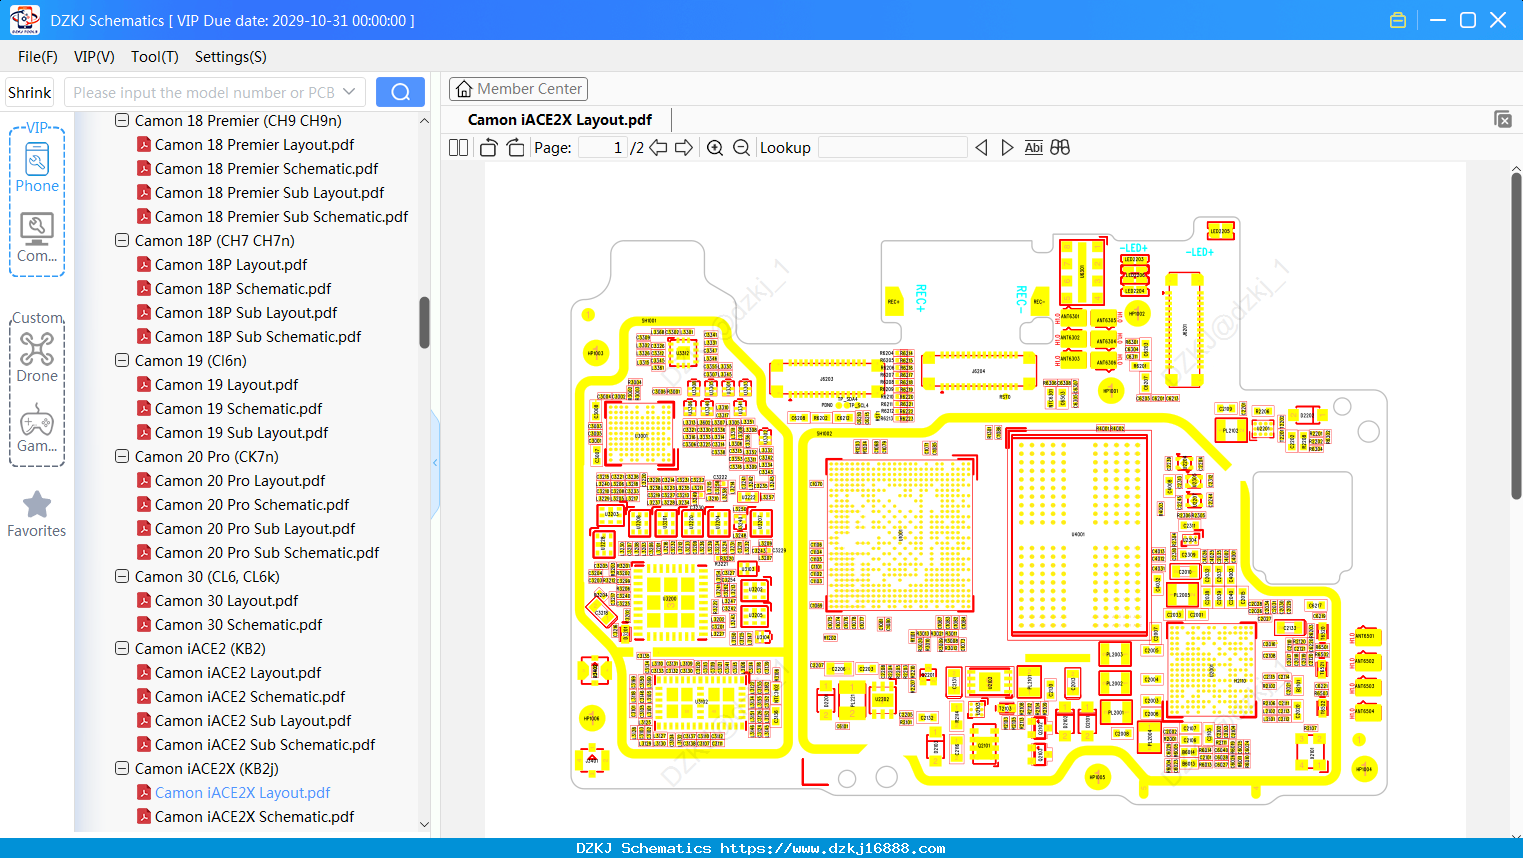
Task: Collapse the Camon 18P (CH7 CH7n) node
Action: pos(122,241)
